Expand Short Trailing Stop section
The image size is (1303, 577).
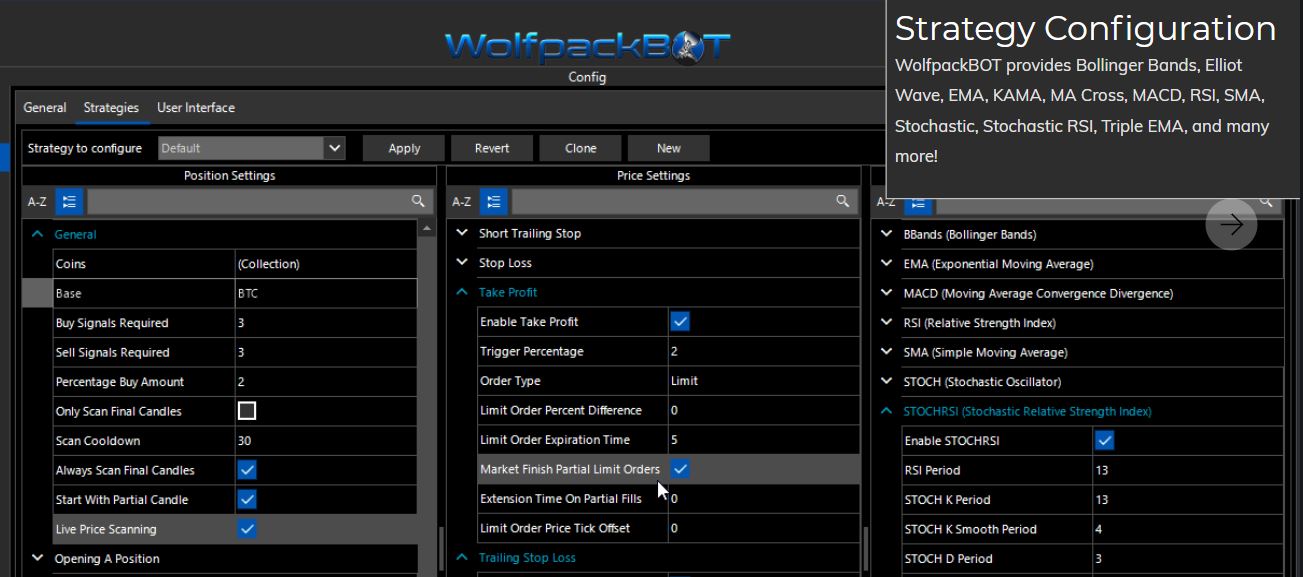coord(462,233)
